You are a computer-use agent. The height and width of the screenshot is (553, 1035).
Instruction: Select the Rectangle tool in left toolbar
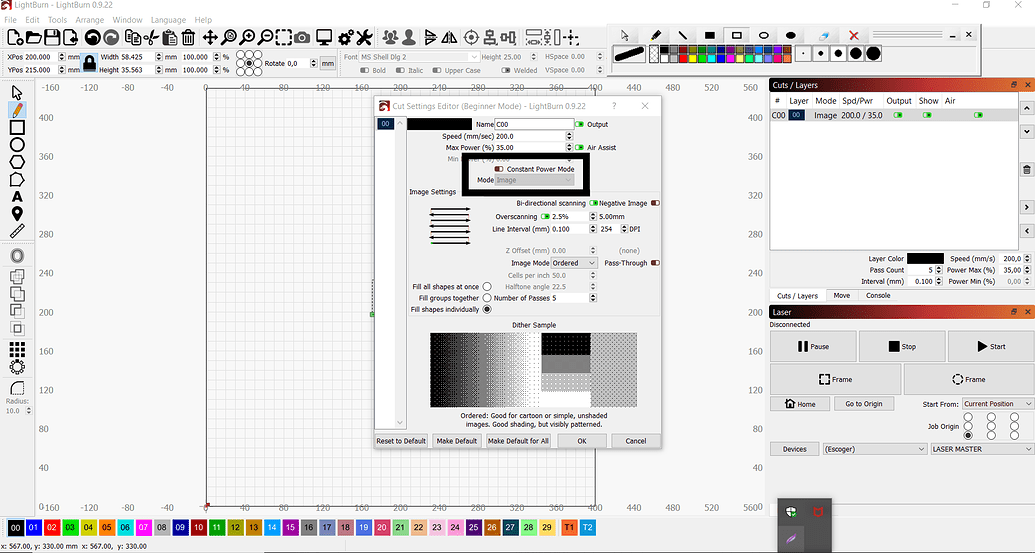tap(17, 127)
